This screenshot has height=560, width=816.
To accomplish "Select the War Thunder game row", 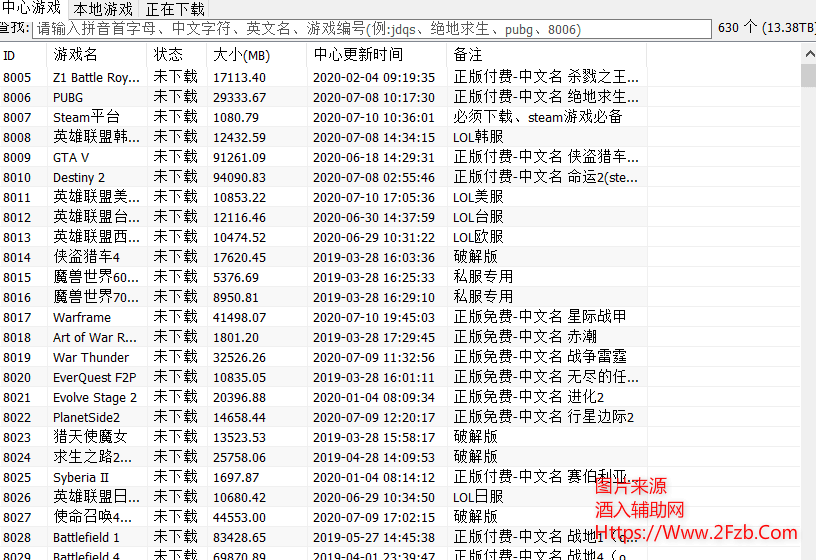I will [x=323, y=358].
